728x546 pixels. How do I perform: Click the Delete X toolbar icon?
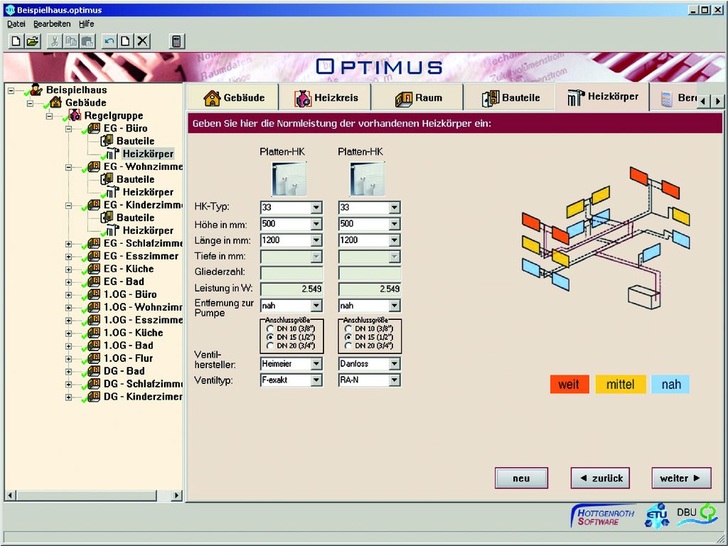(x=143, y=41)
